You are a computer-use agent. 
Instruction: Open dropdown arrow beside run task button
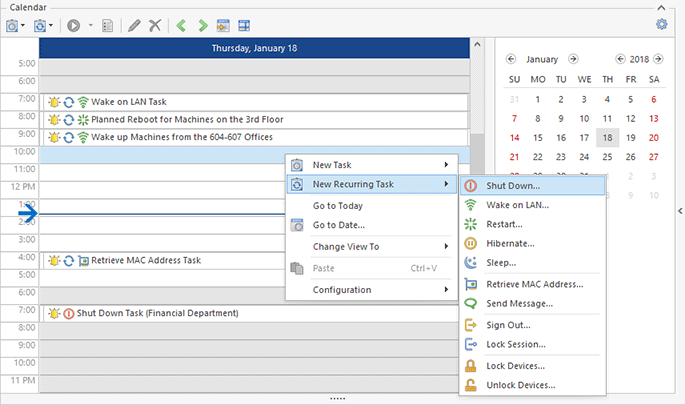click(91, 25)
